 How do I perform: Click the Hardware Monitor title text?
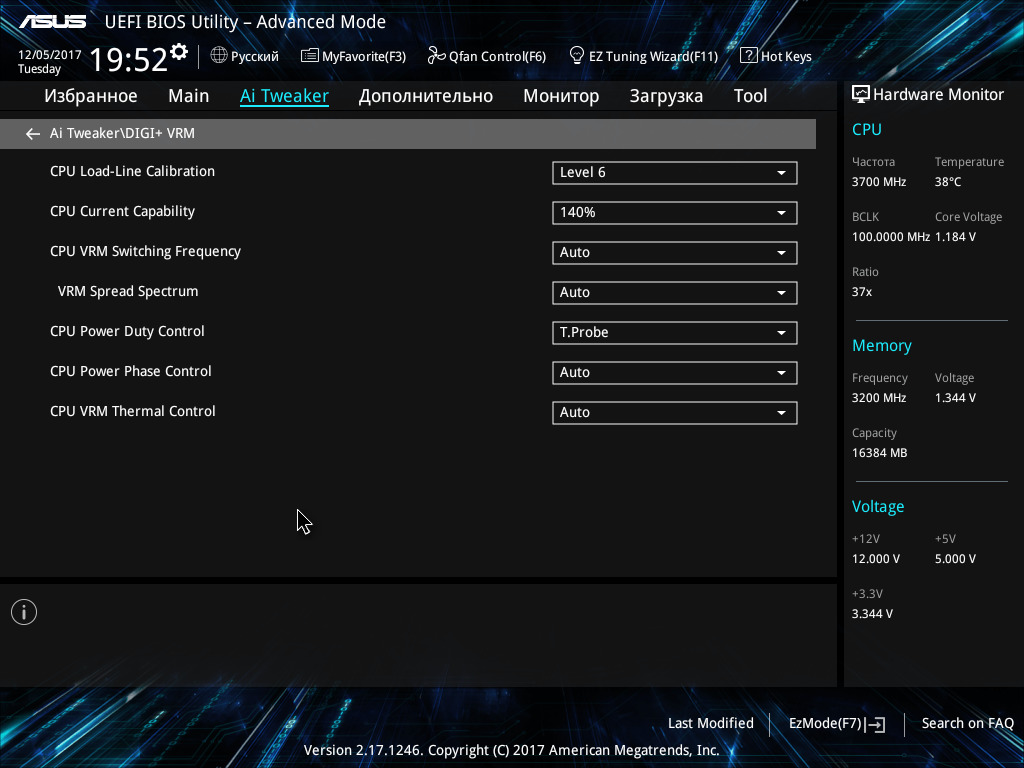(938, 95)
